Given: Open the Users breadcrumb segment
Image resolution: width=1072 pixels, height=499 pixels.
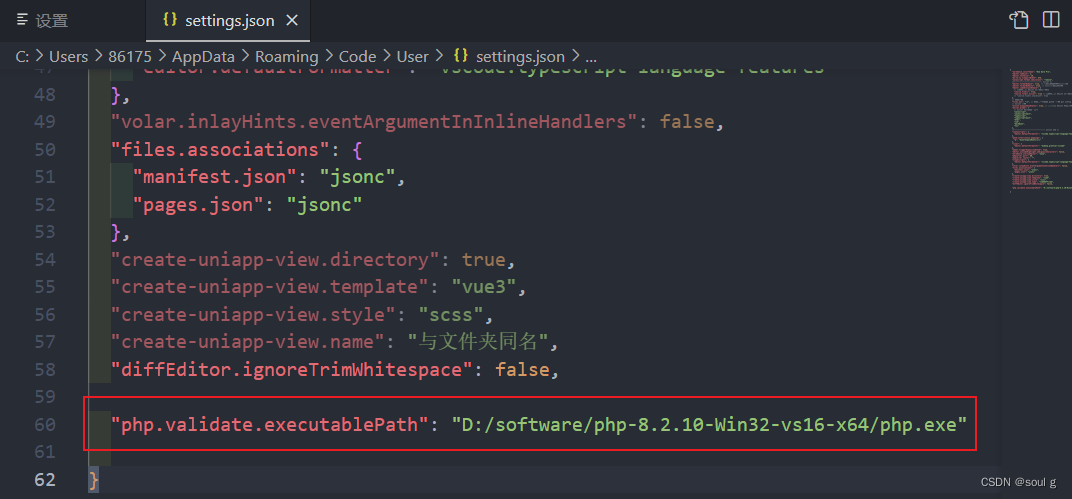Looking at the screenshot, I should 68,56.
